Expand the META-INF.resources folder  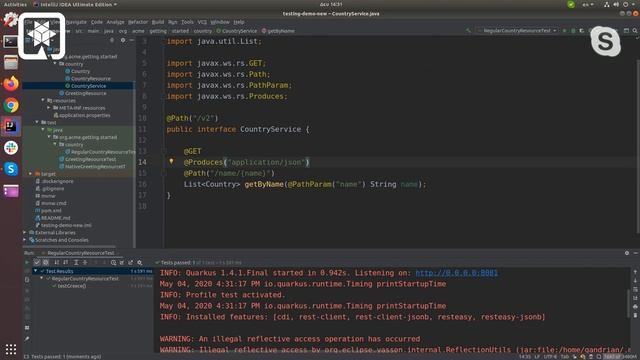coord(49,108)
